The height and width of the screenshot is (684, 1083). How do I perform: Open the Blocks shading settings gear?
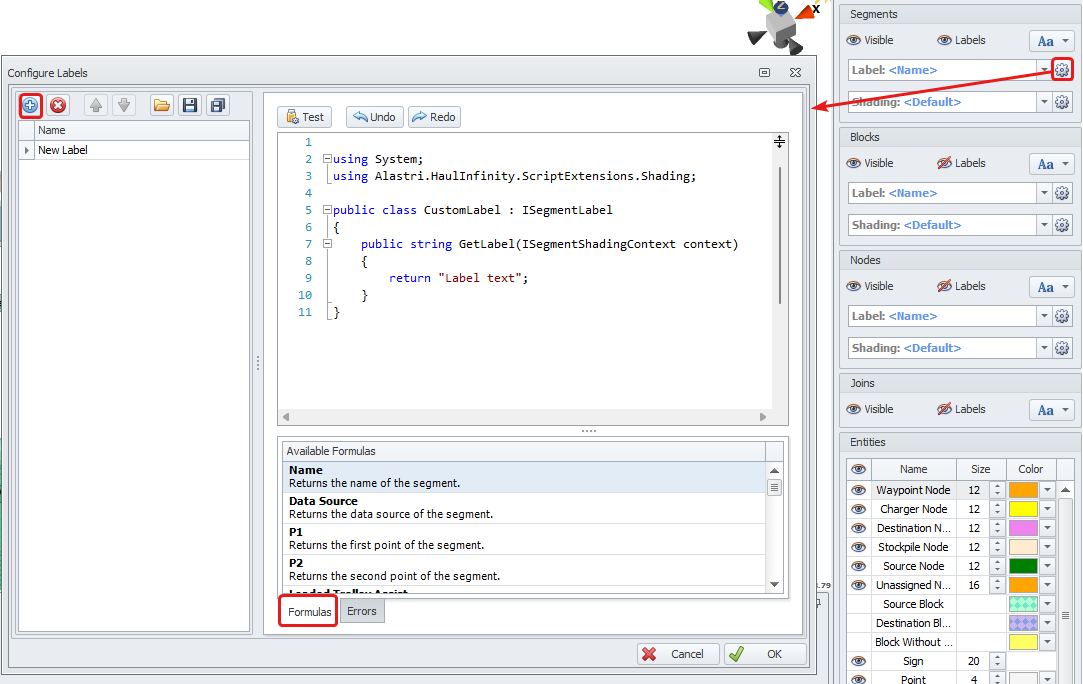coord(1062,225)
